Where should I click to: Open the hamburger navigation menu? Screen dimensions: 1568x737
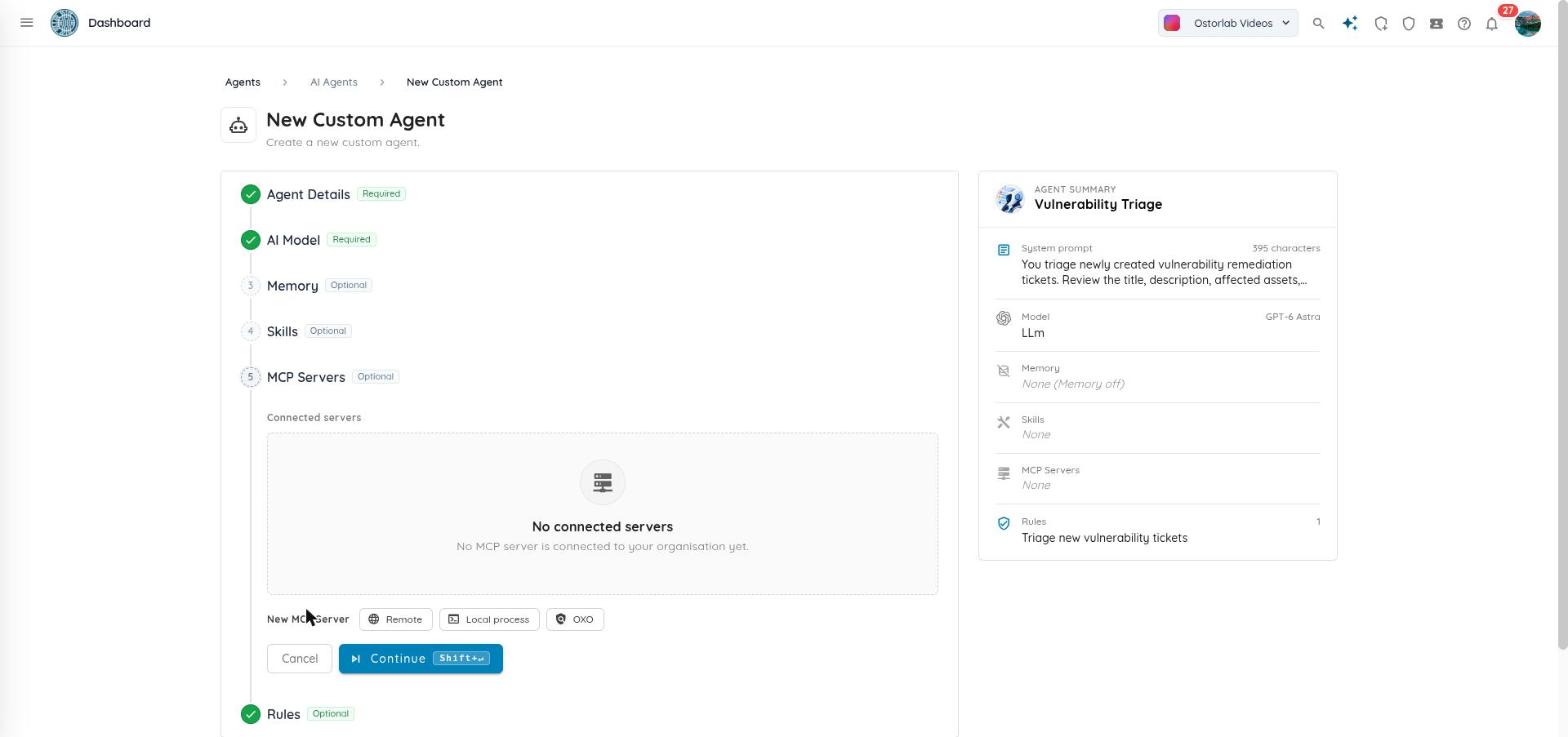tap(27, 22)
